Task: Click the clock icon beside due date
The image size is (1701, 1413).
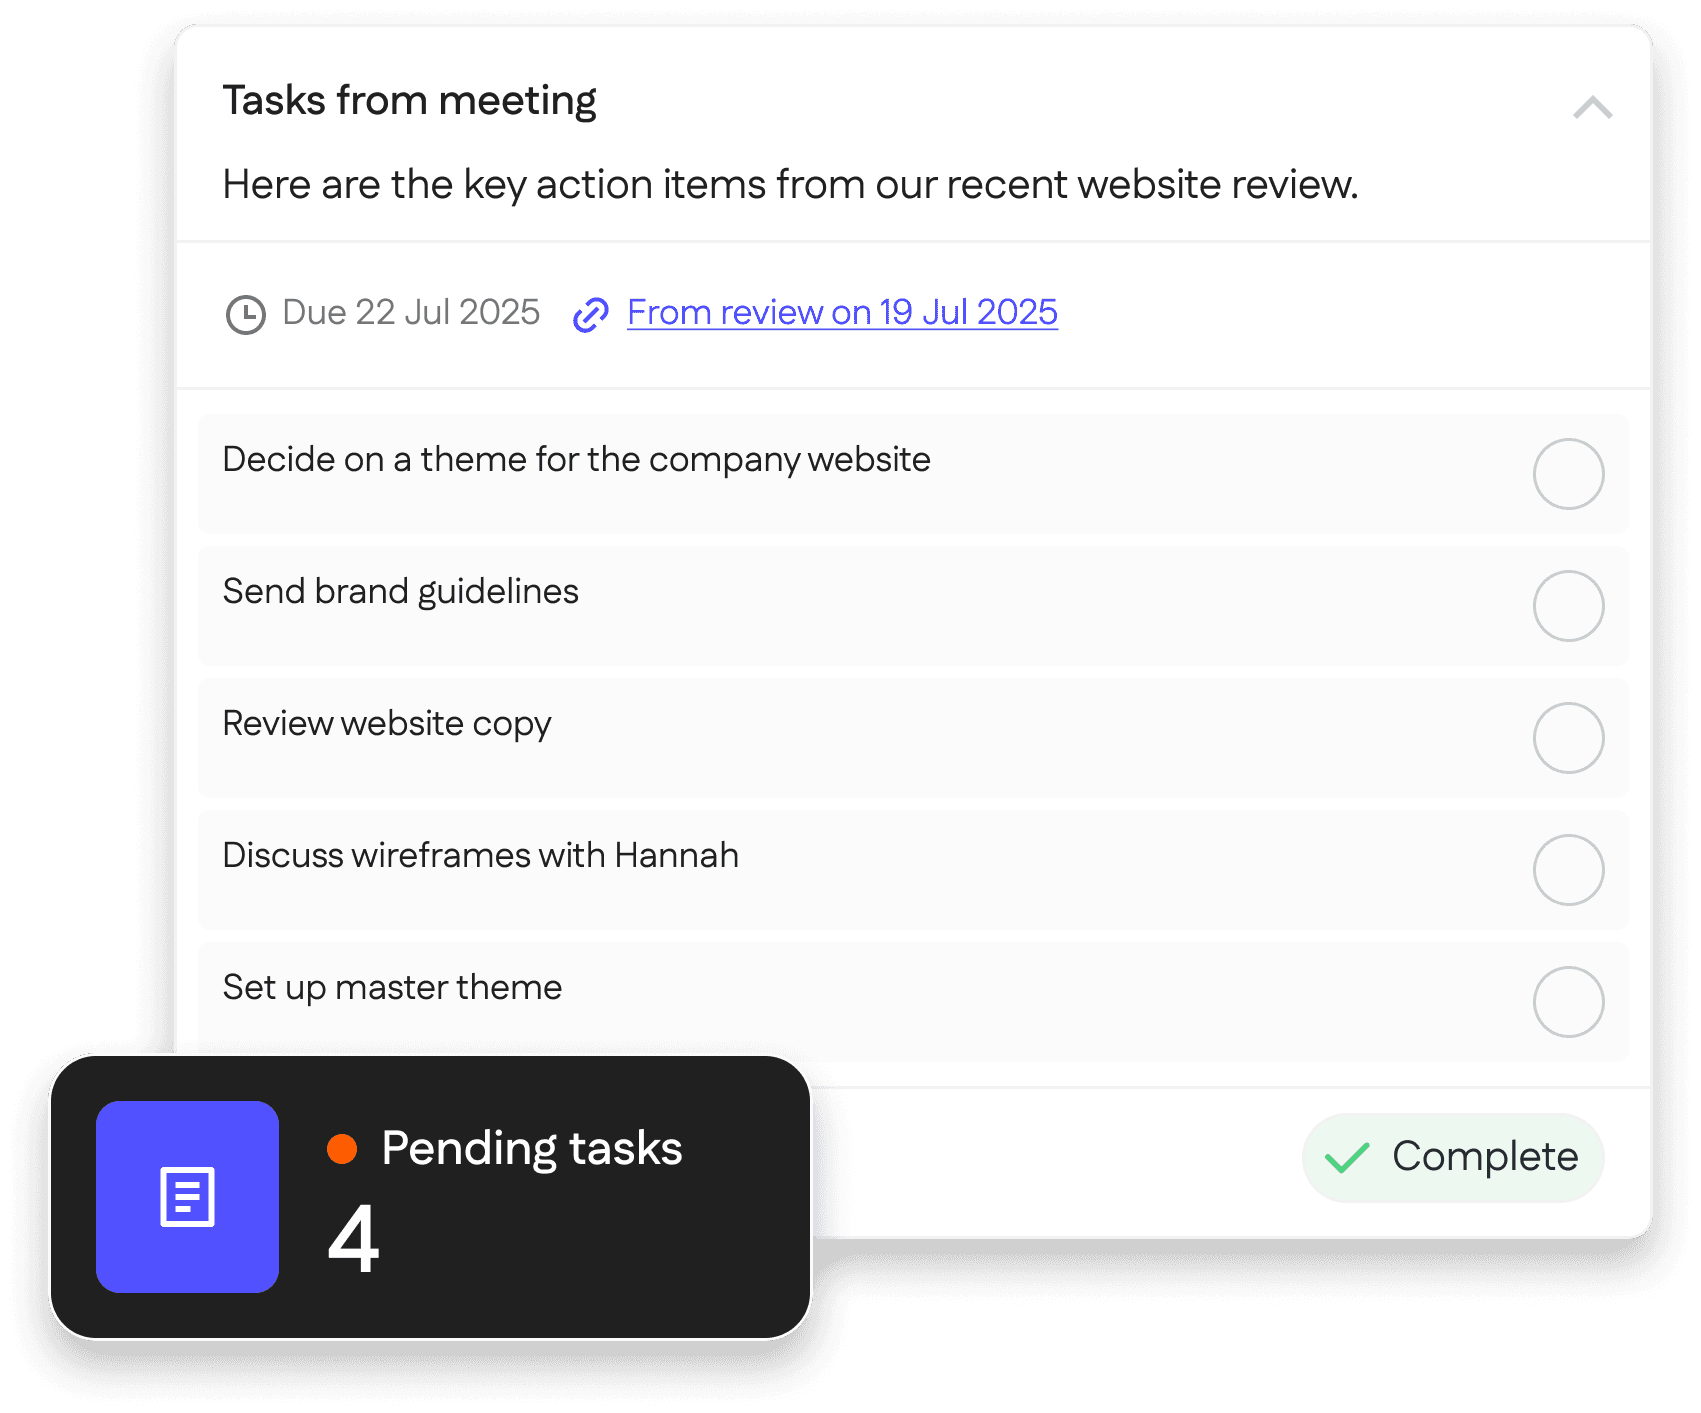Action: pos(245,314)
